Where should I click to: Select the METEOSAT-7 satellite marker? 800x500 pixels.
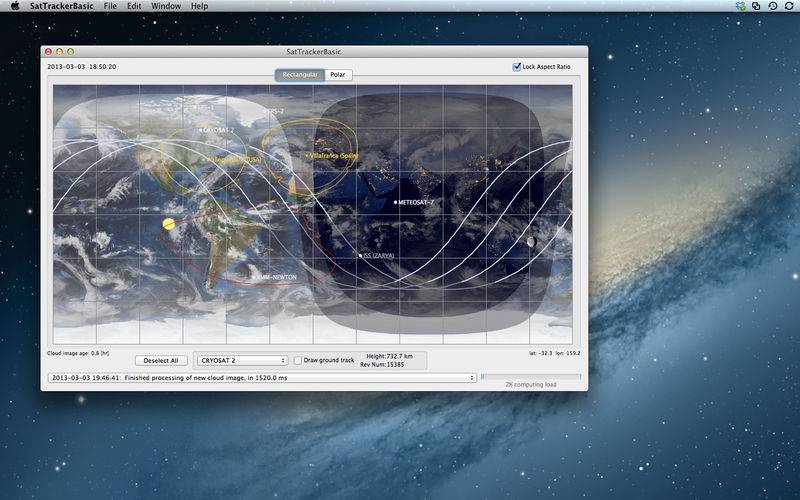click(x=395, y=203)
